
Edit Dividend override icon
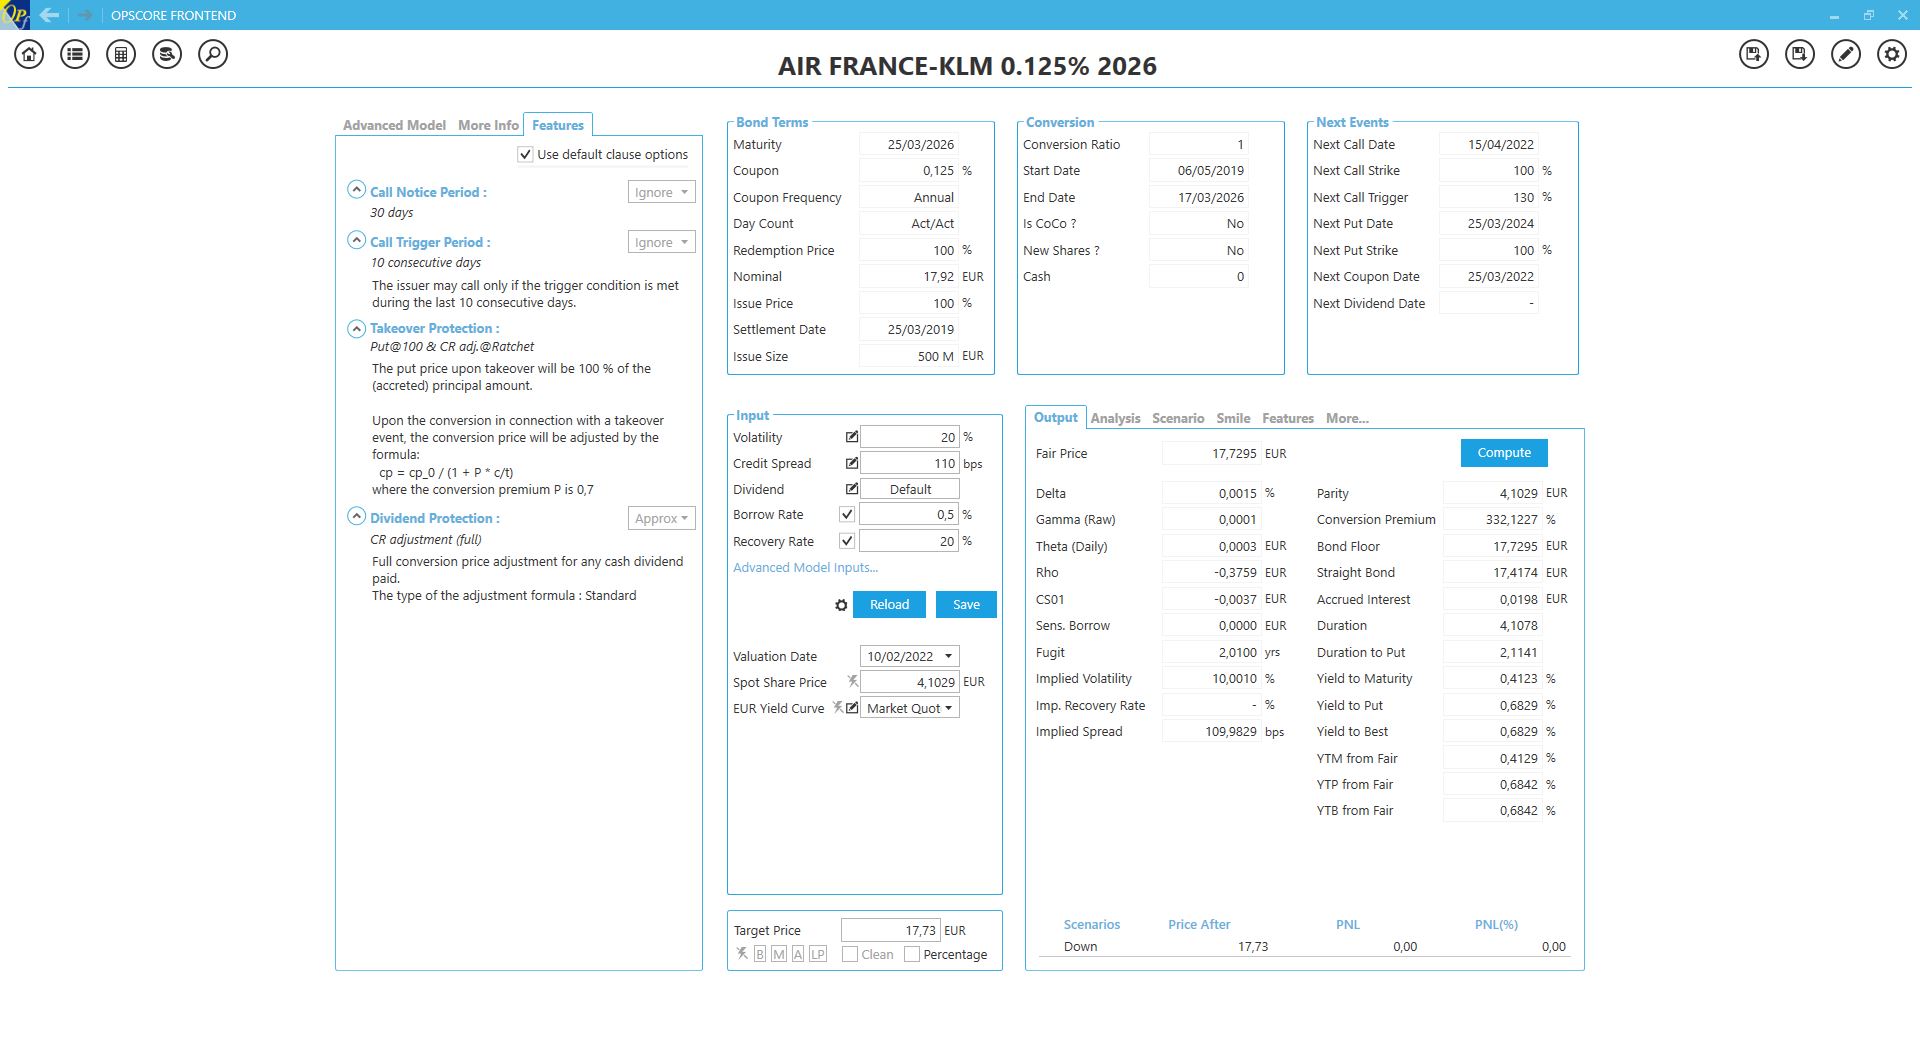coord(852,489)
